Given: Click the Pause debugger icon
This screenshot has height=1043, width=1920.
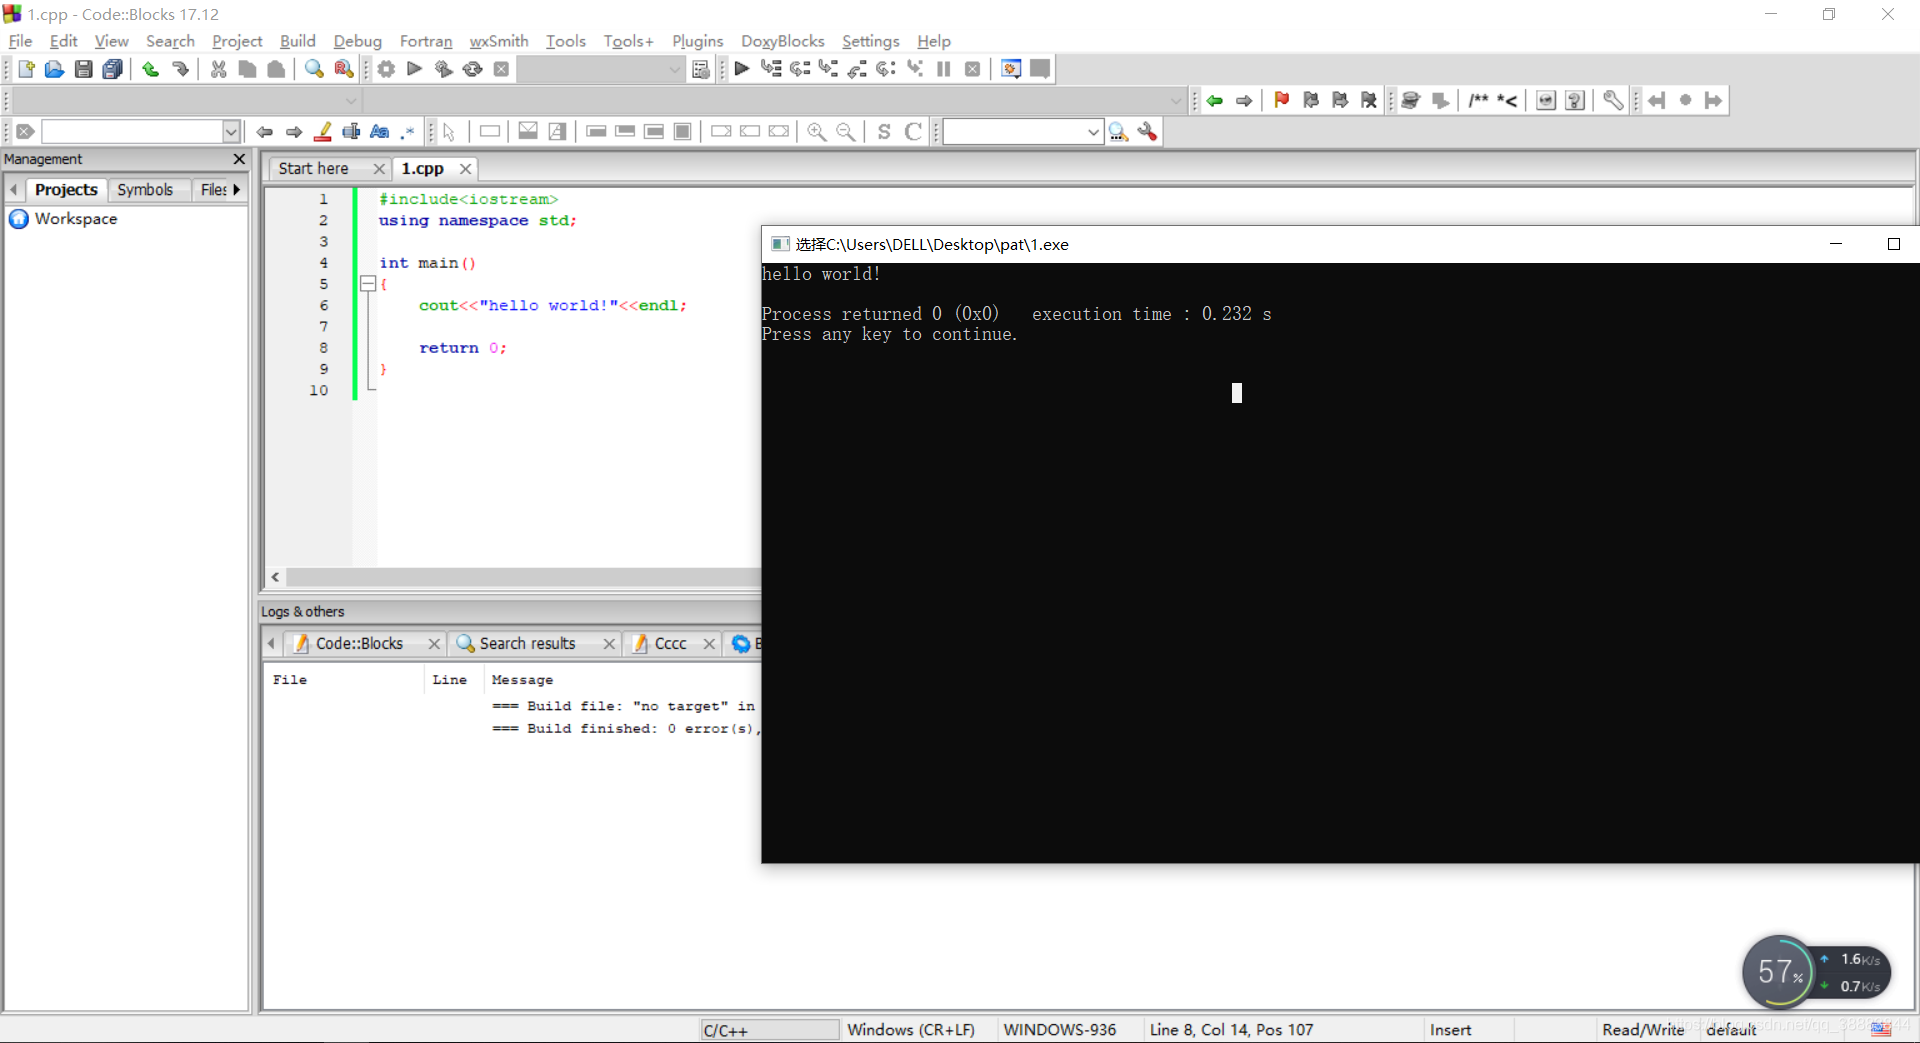Looking at the screenshot, I should pos(943,69).
